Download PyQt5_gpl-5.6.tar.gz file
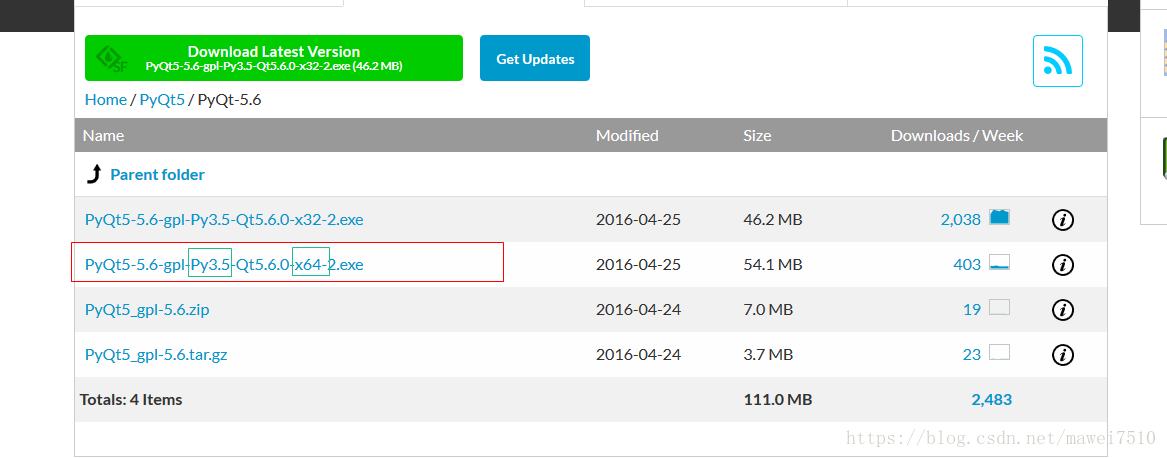This screenshot has width=1167, height=458. coord(156,355)
